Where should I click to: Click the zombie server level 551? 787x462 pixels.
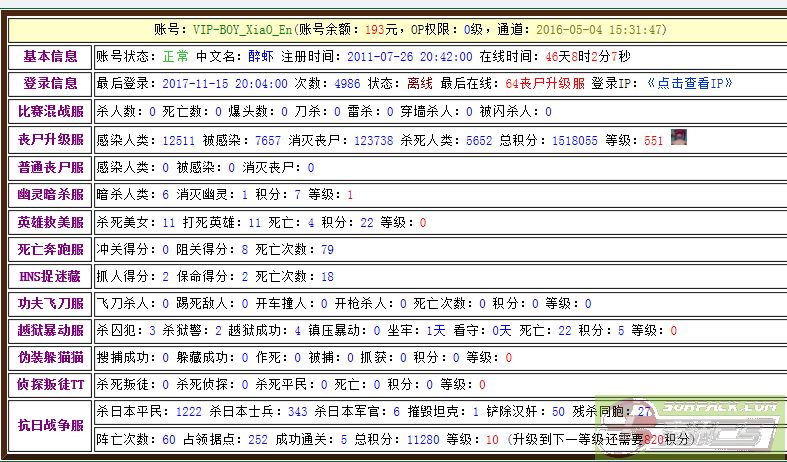tap(653, 141)
